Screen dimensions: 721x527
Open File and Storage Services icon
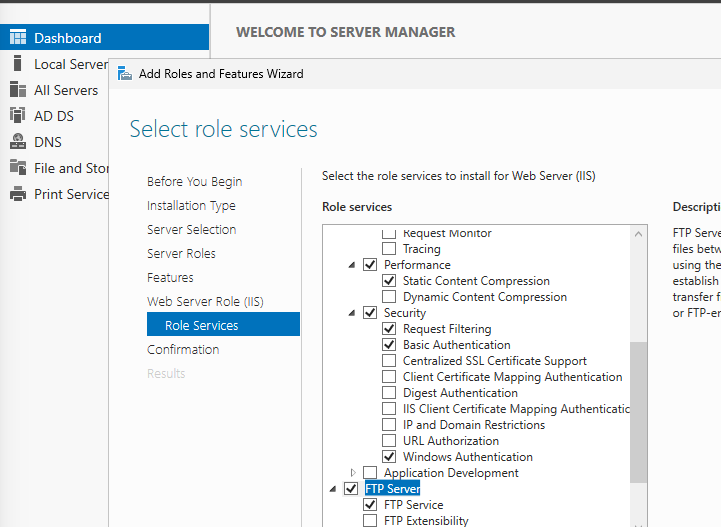click(17, 168)
